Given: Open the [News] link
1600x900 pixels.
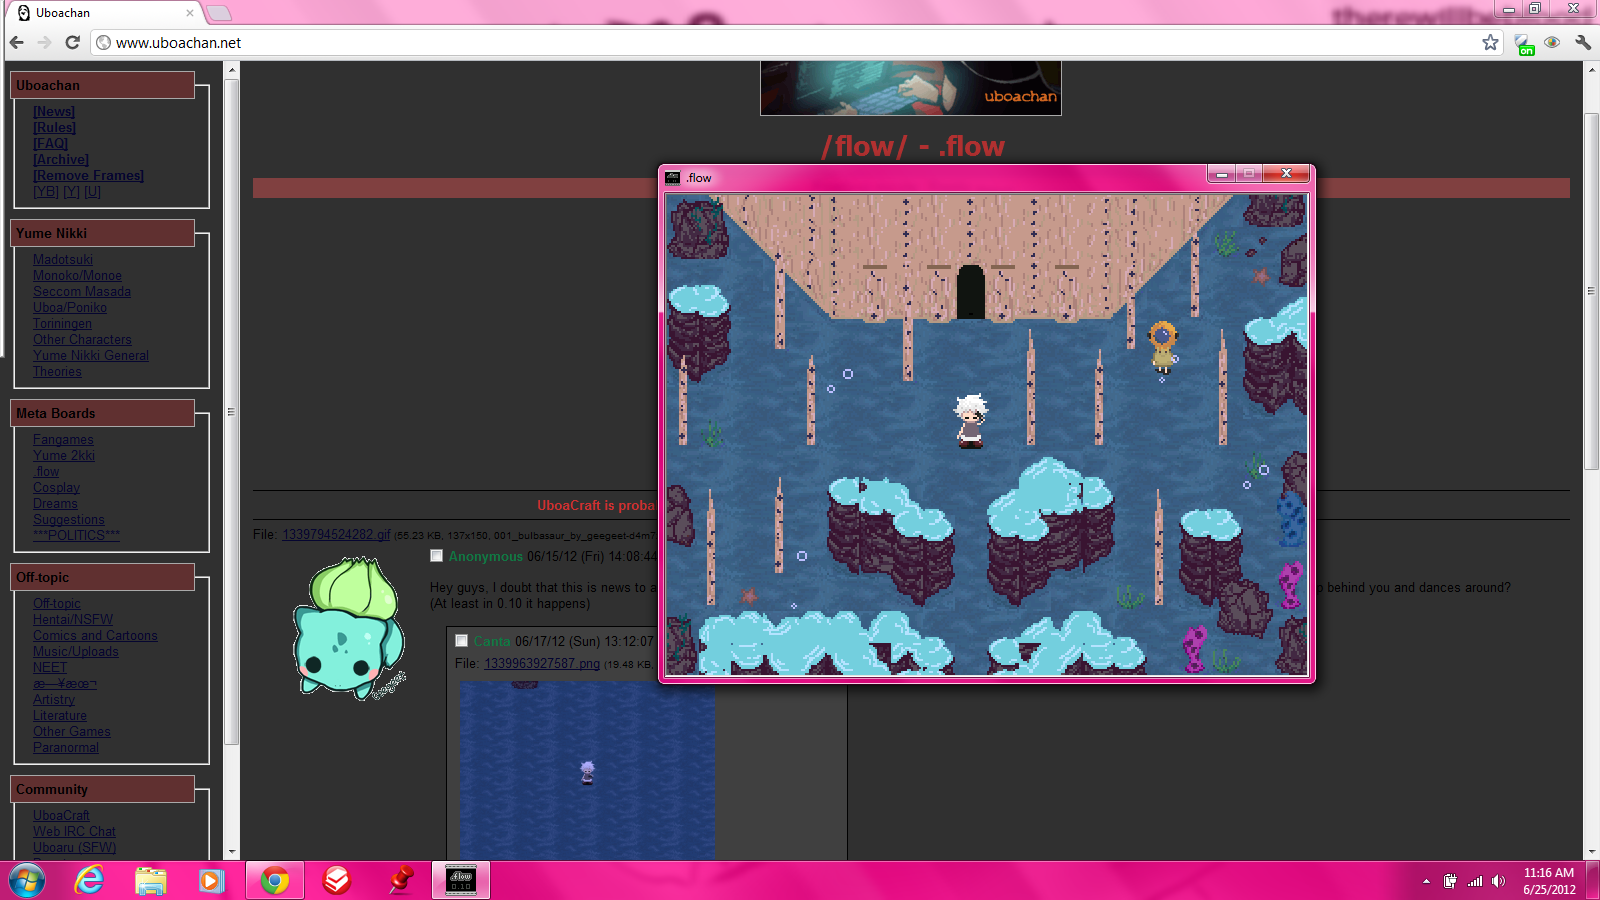Looking at the screenshot, I should pyautogui.click(x=54, y=112).
